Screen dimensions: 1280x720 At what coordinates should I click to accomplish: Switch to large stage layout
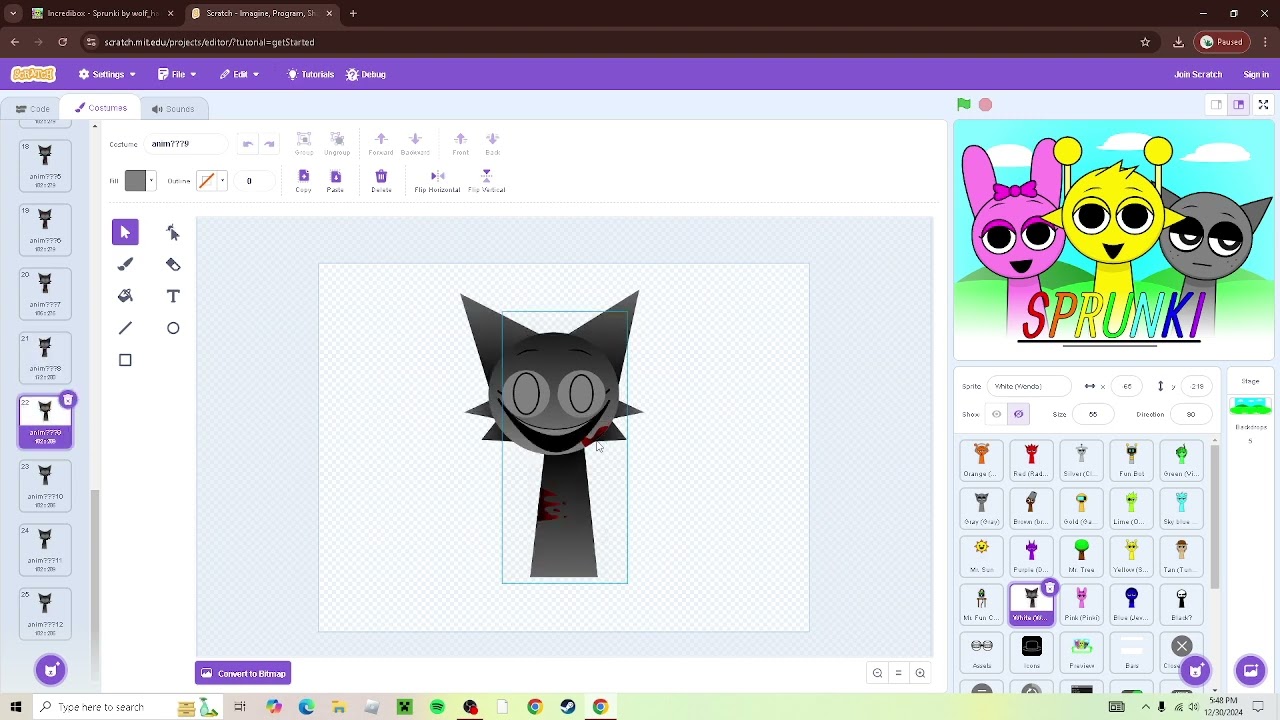click(x=1238, y=104)
